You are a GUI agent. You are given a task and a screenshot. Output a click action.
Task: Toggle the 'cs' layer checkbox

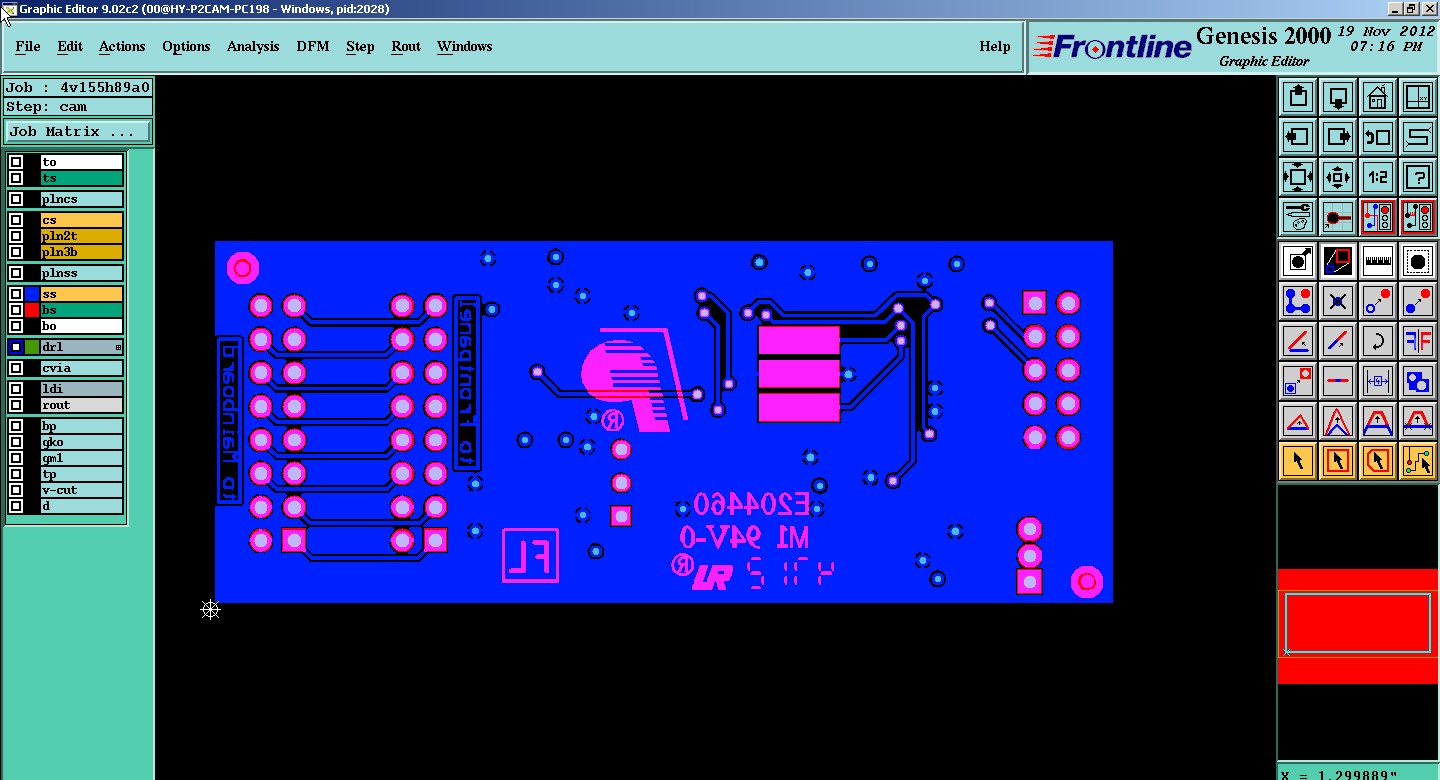[x=16, y=220]
